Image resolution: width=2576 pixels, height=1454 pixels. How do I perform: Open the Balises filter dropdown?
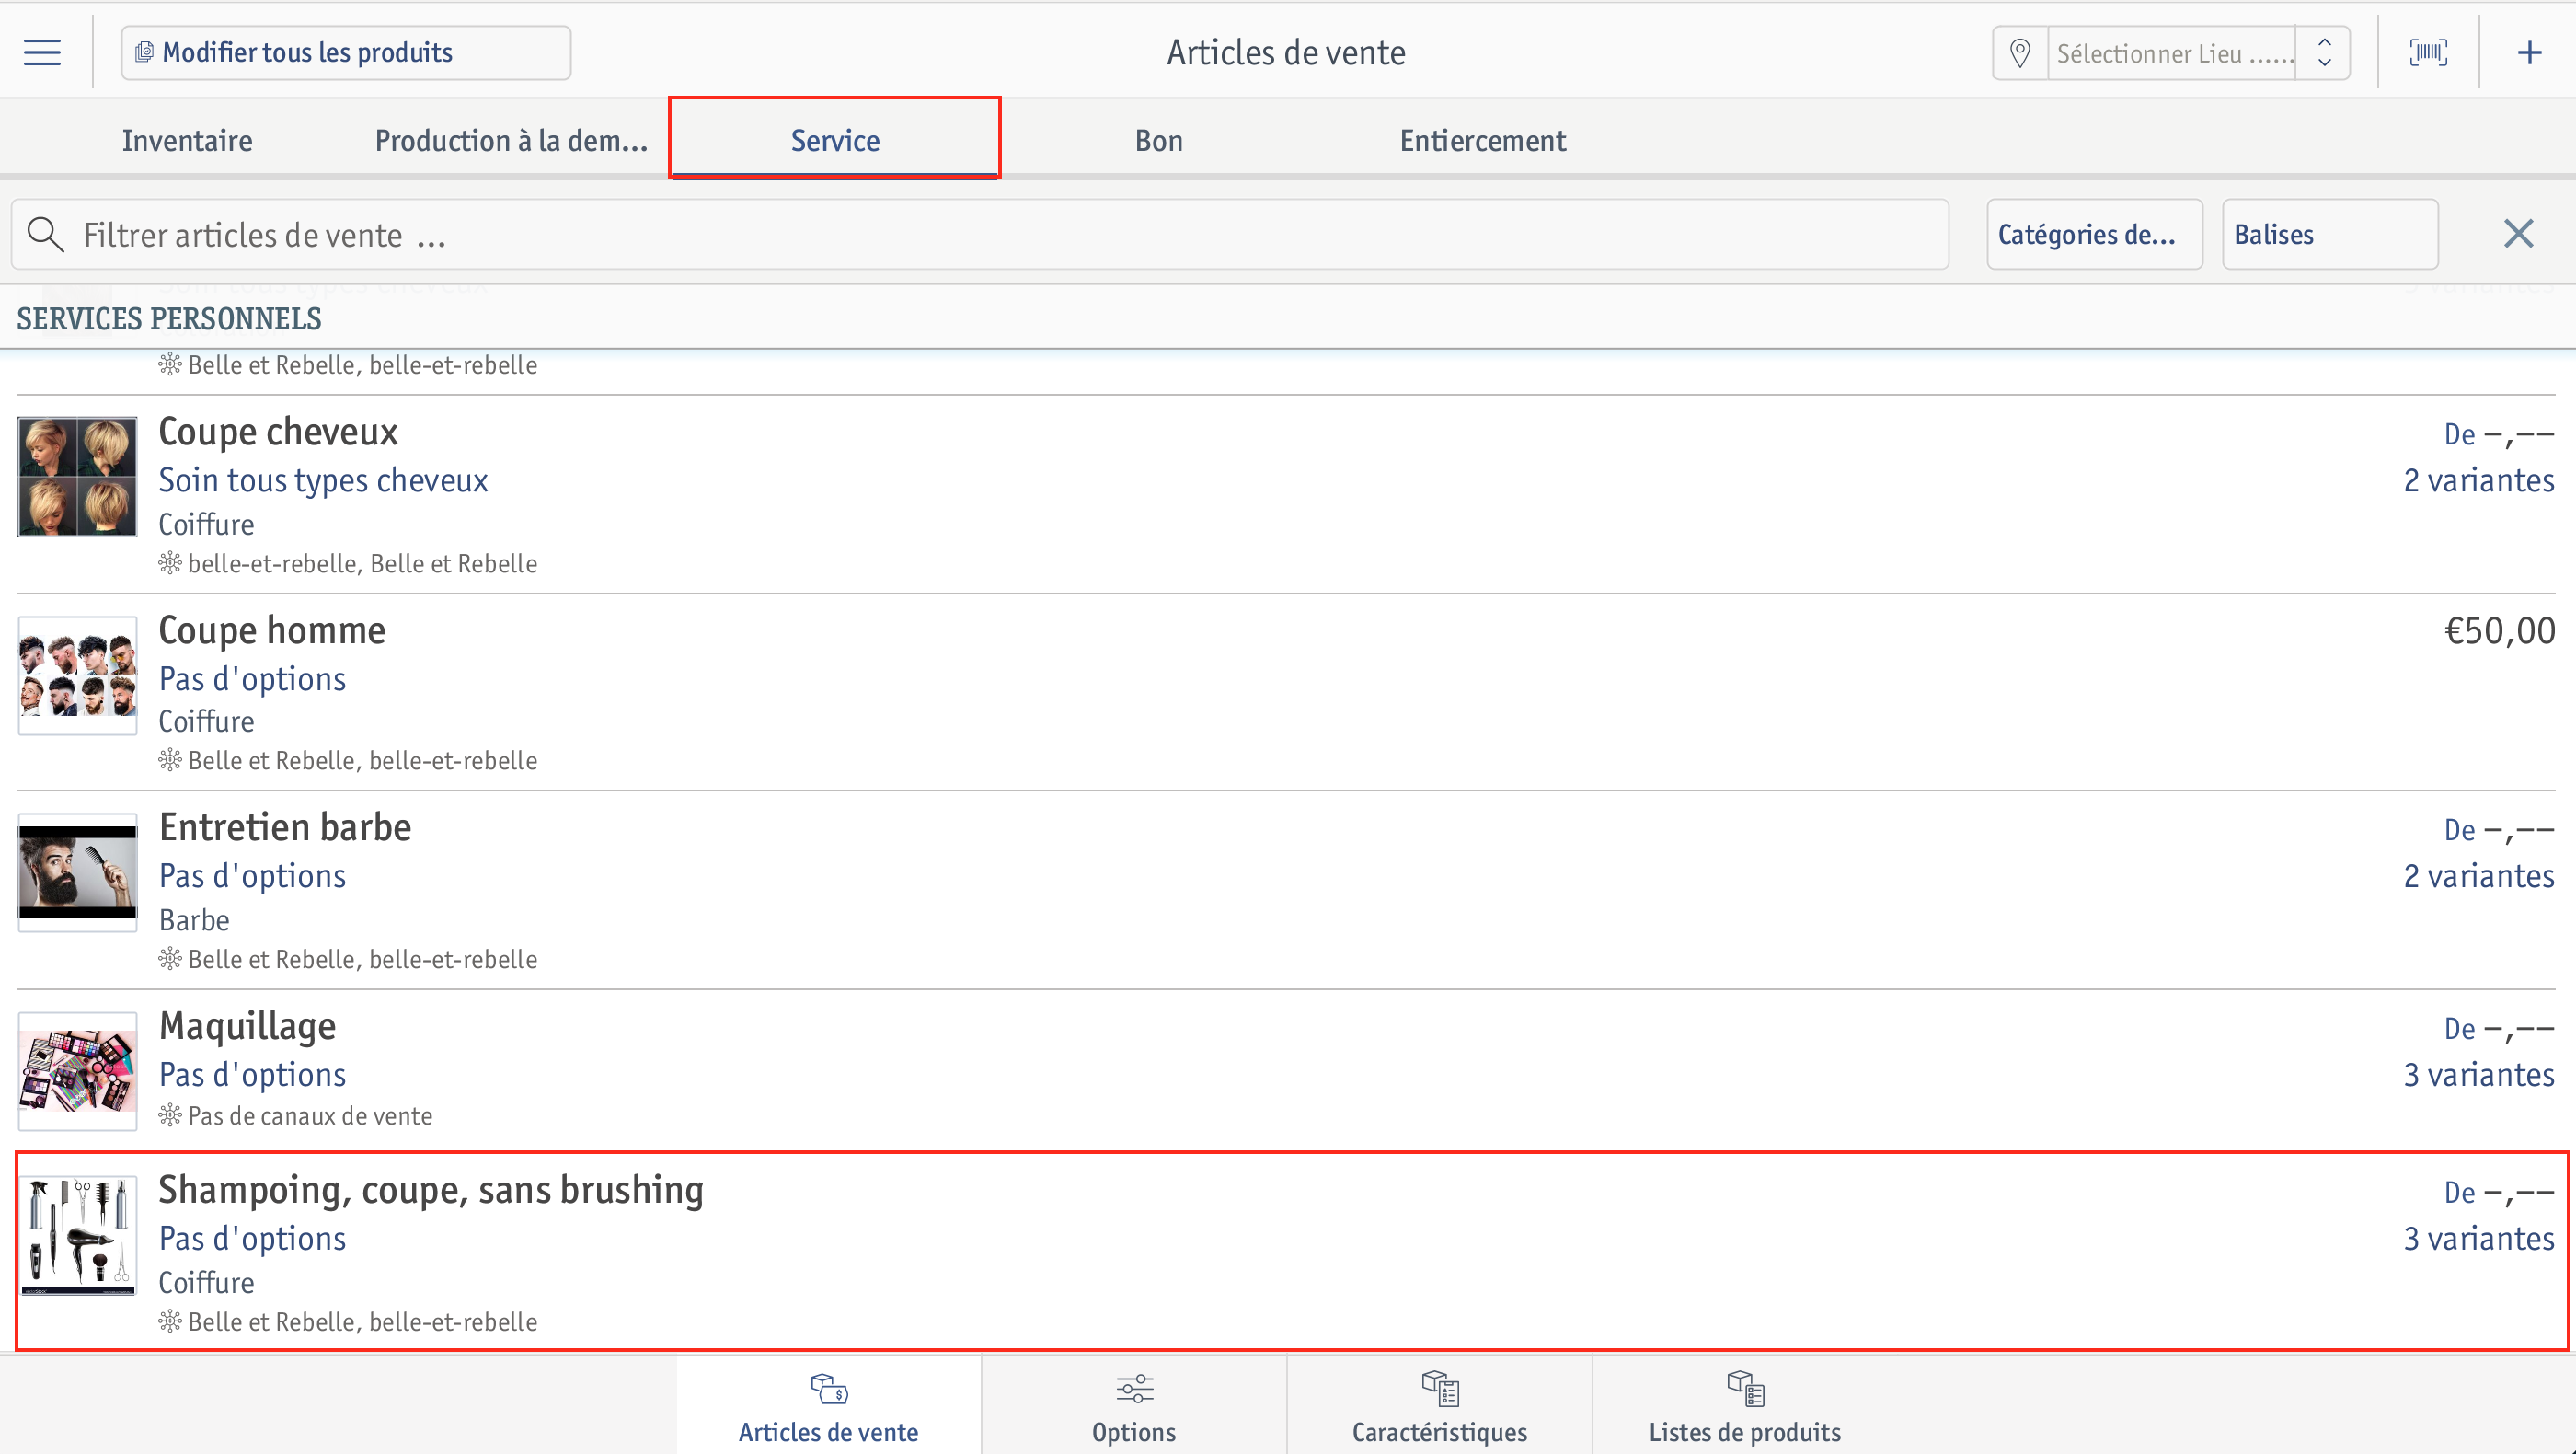coord(2330,234)
